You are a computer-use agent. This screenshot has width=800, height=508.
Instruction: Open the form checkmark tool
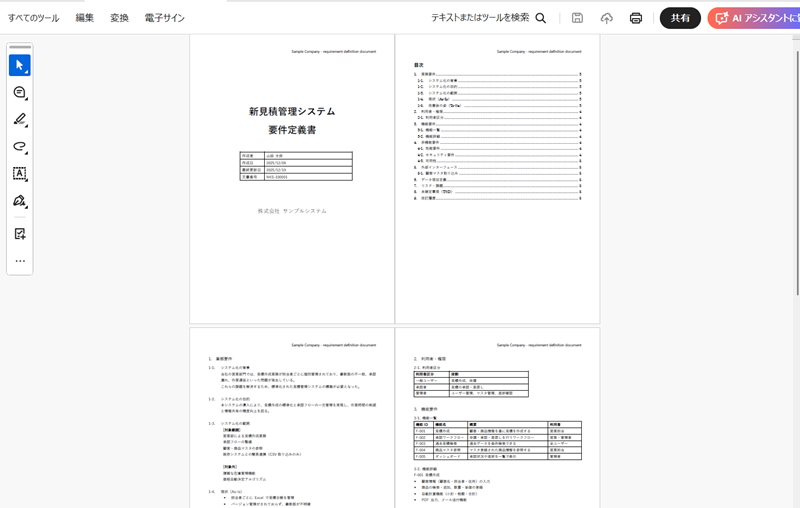[x=20, y=234]
